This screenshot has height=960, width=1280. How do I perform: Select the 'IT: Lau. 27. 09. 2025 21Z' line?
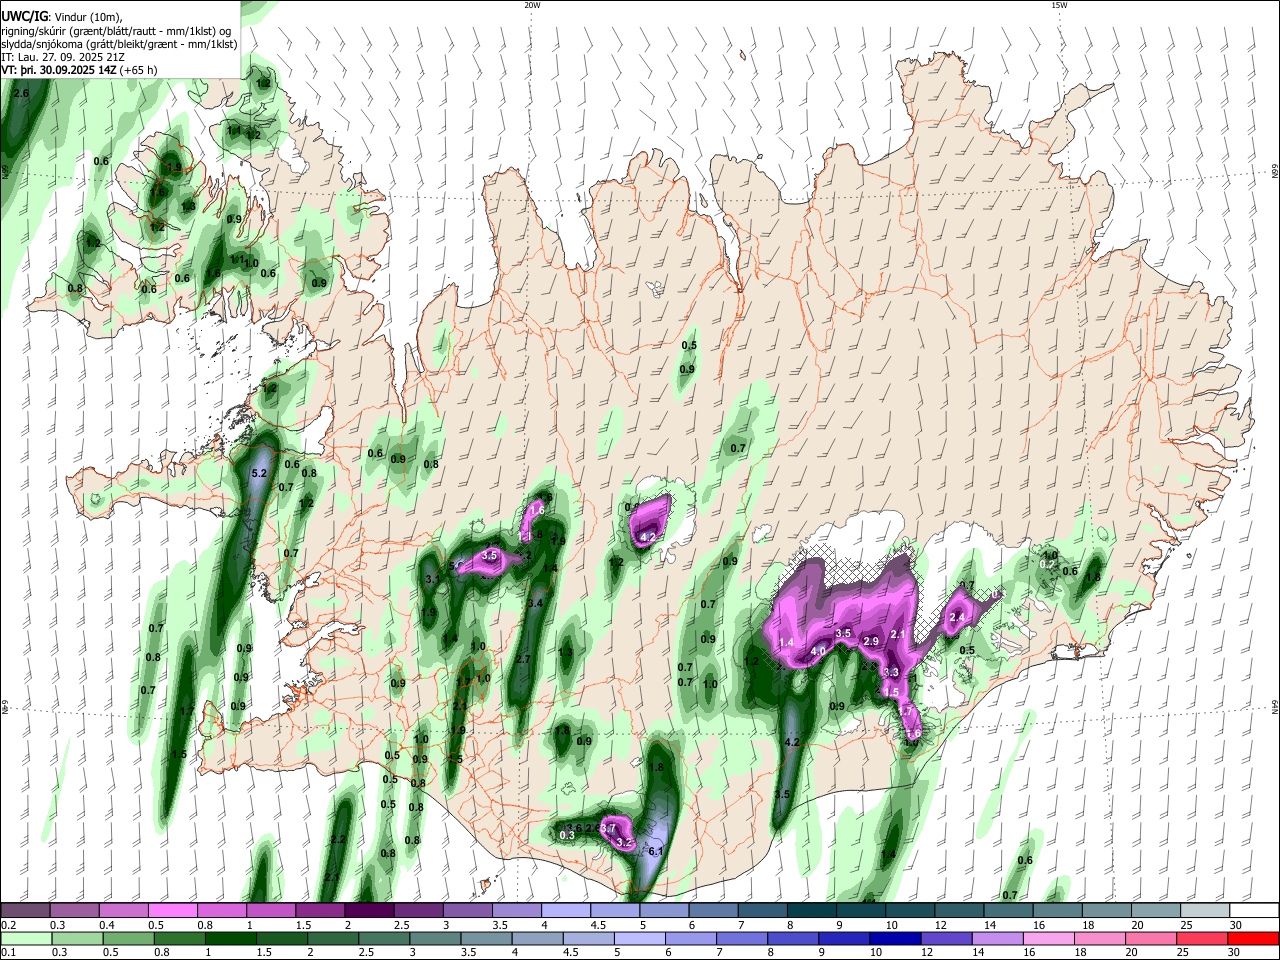pyautogui.click(x=61, y=57)
